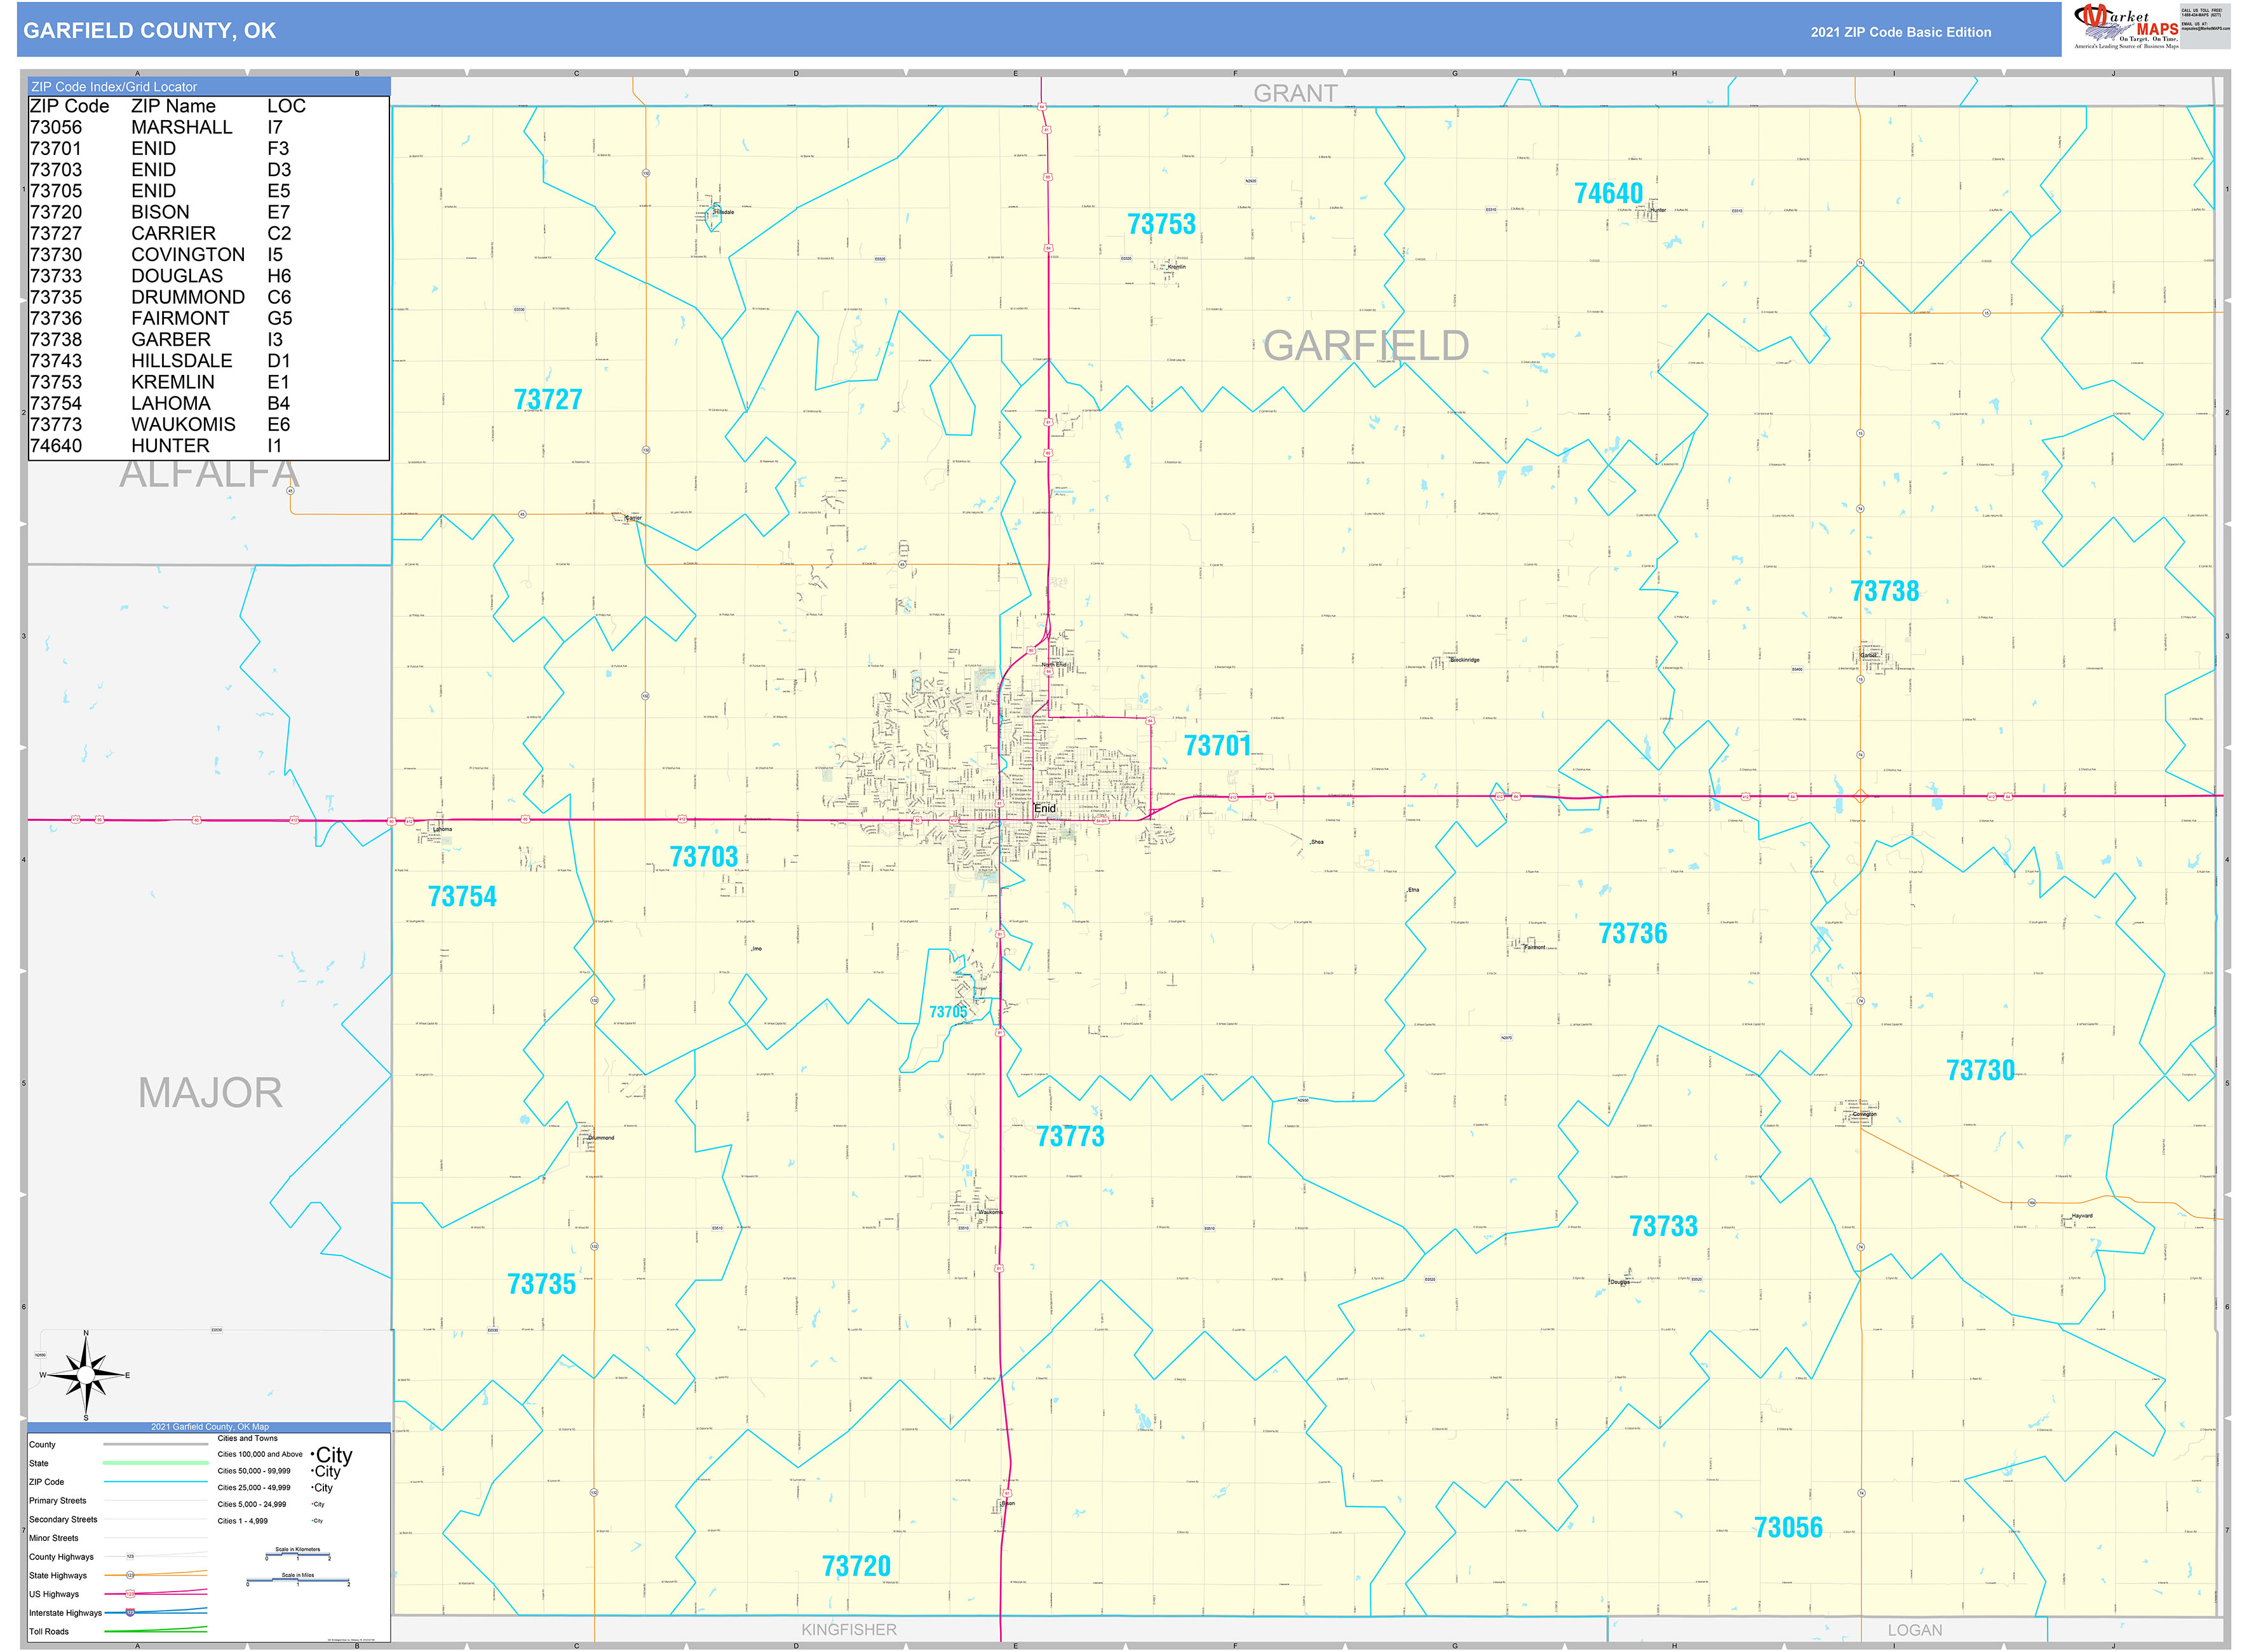
Task: Click the blue 73727 ZIP label on the map
Action: (x=548, y=400)
